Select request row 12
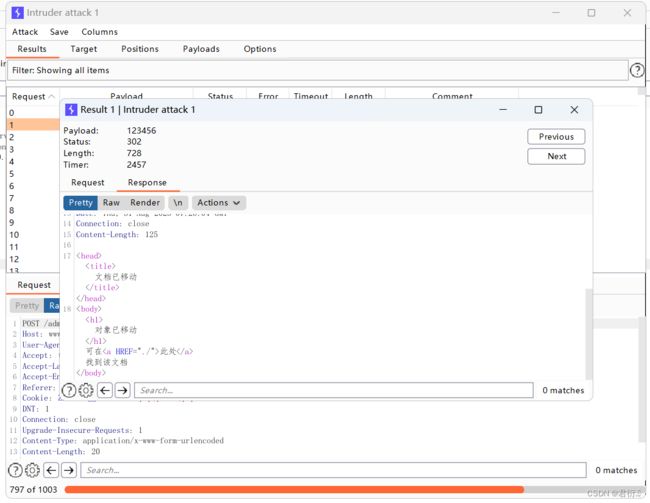 33,259
